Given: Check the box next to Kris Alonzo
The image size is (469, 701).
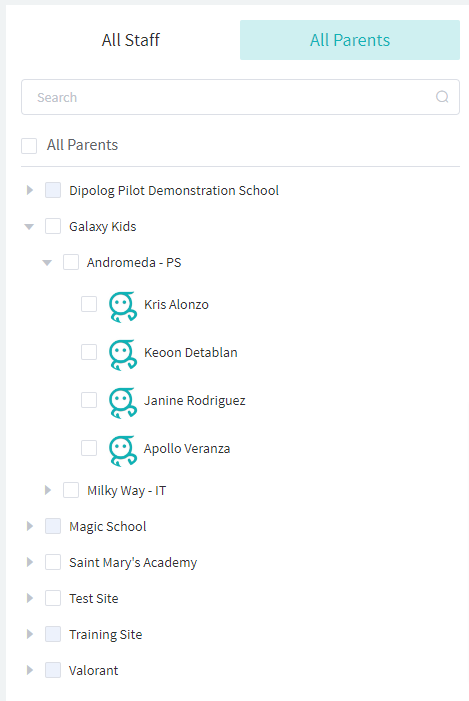Looking at the screenshot, I should (x=89, y=304).
